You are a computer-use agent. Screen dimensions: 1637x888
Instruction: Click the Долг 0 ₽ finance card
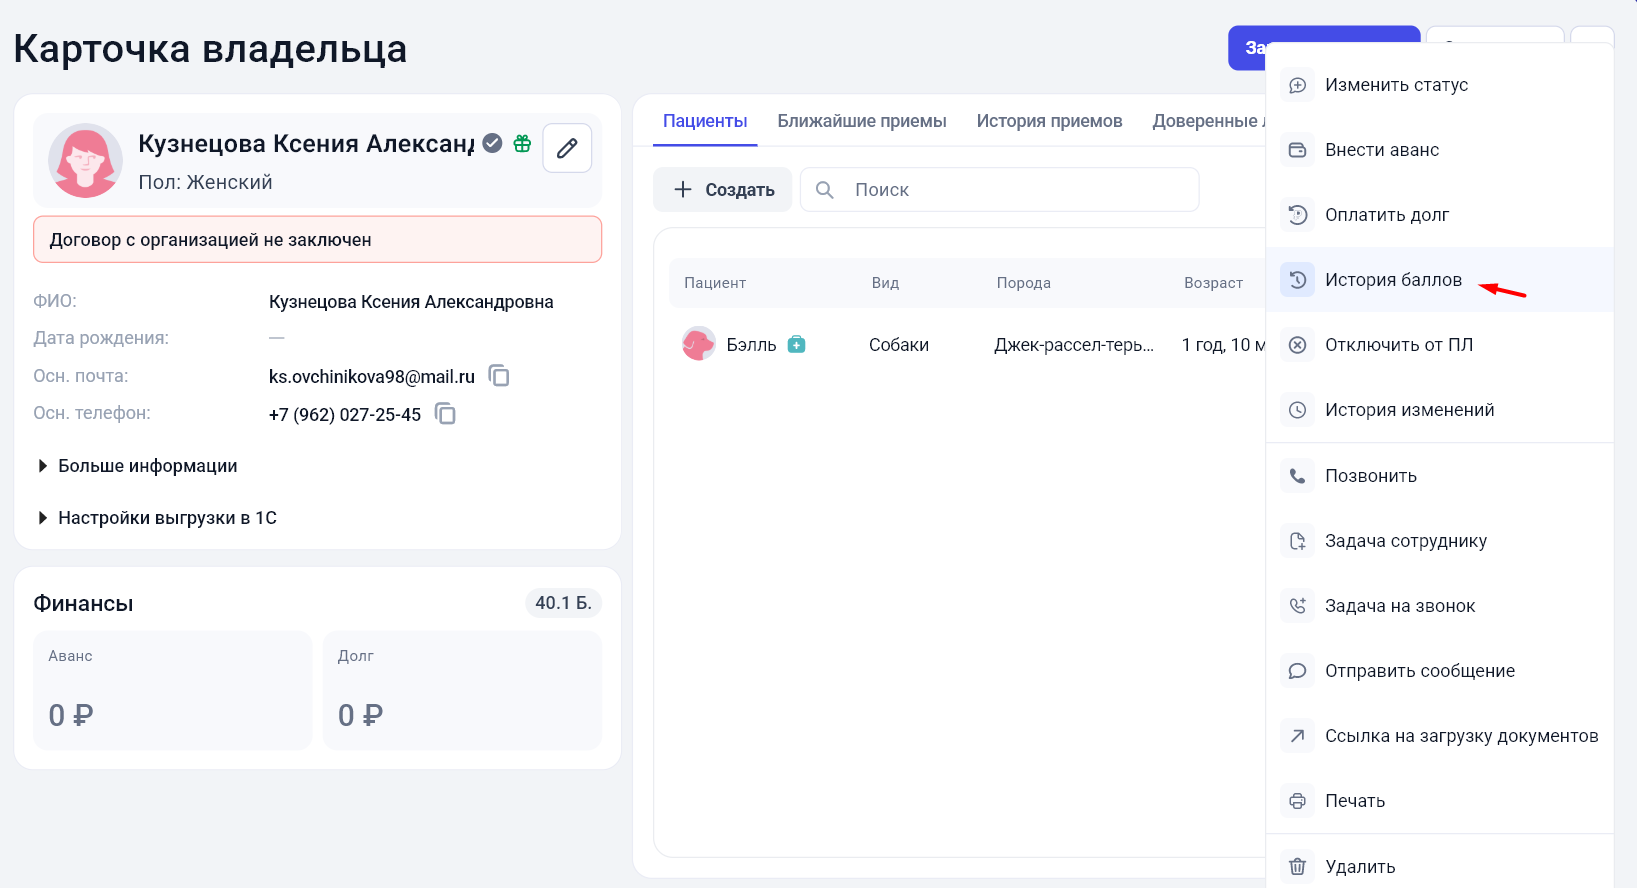pos(462,690)
